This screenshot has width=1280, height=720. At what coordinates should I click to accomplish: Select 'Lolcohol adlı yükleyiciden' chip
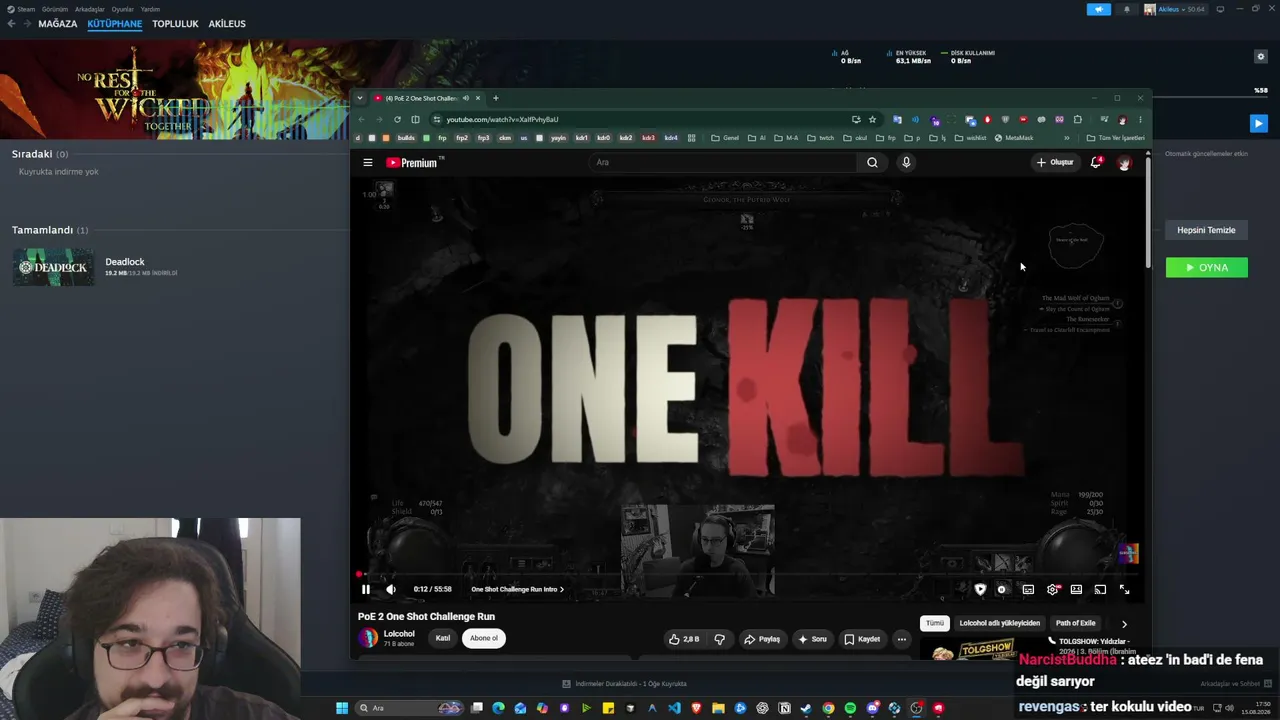pyautogui.click(x=1000, y=623)
